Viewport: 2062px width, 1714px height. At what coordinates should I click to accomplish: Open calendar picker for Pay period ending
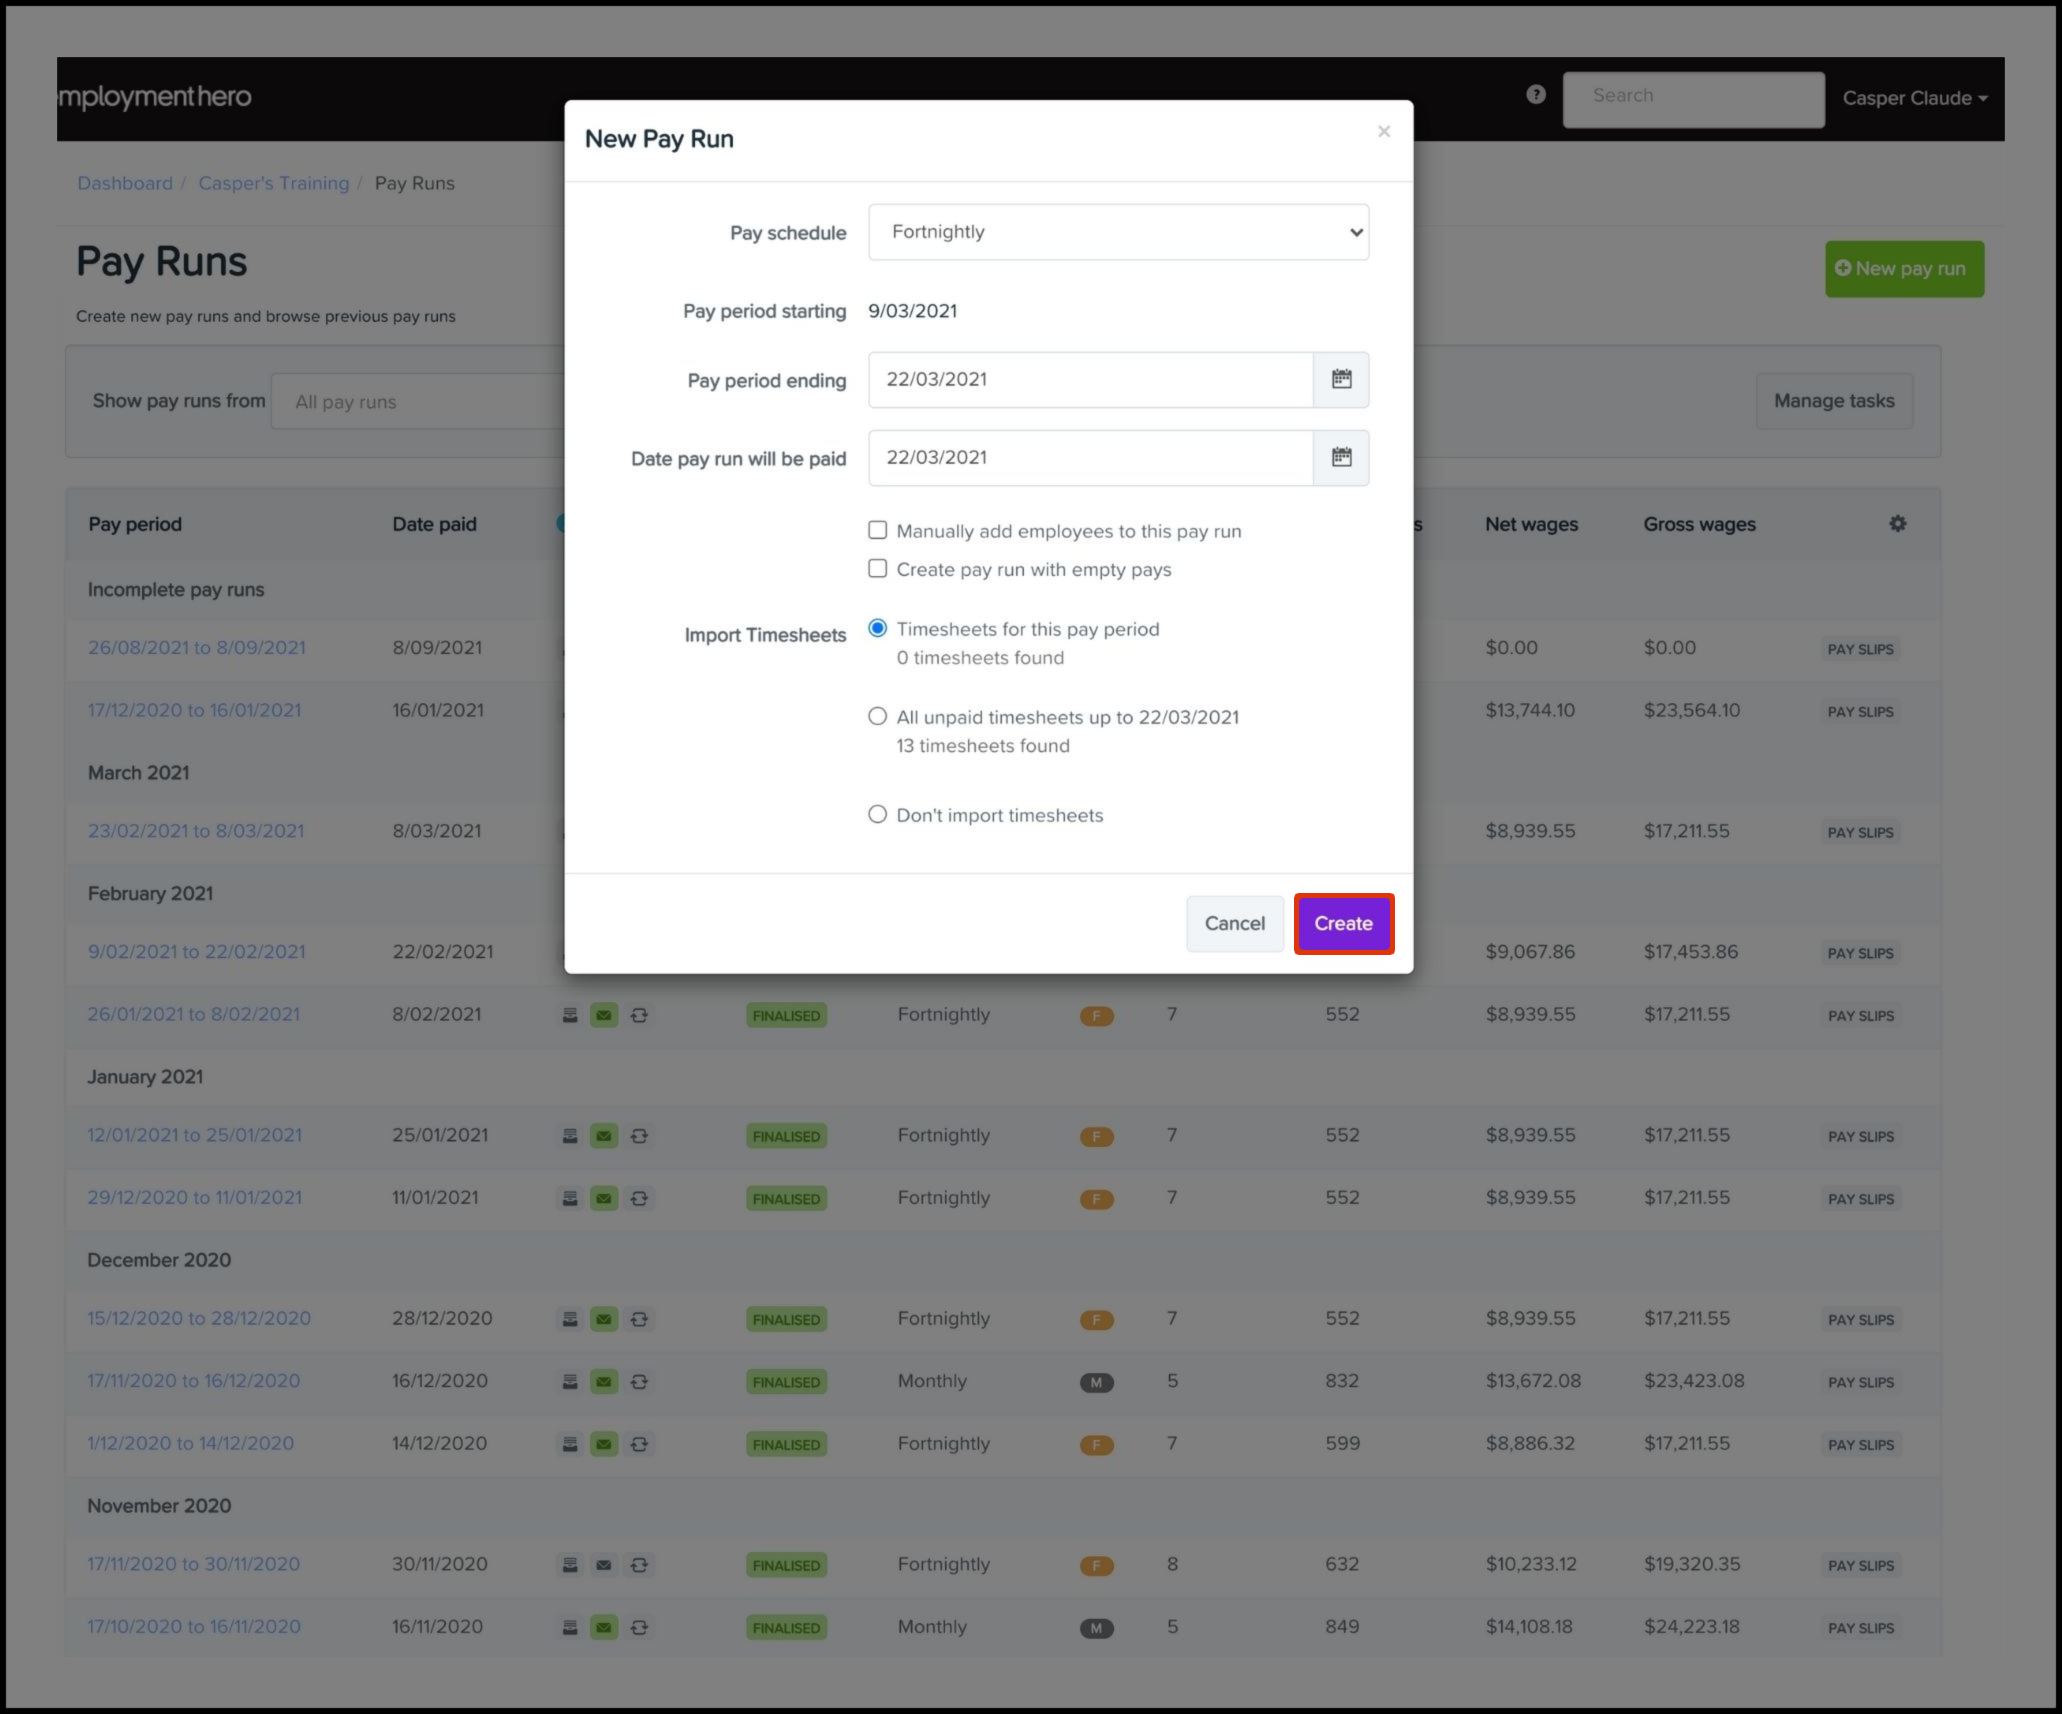pyautogui.click(x=1341, y=380)
